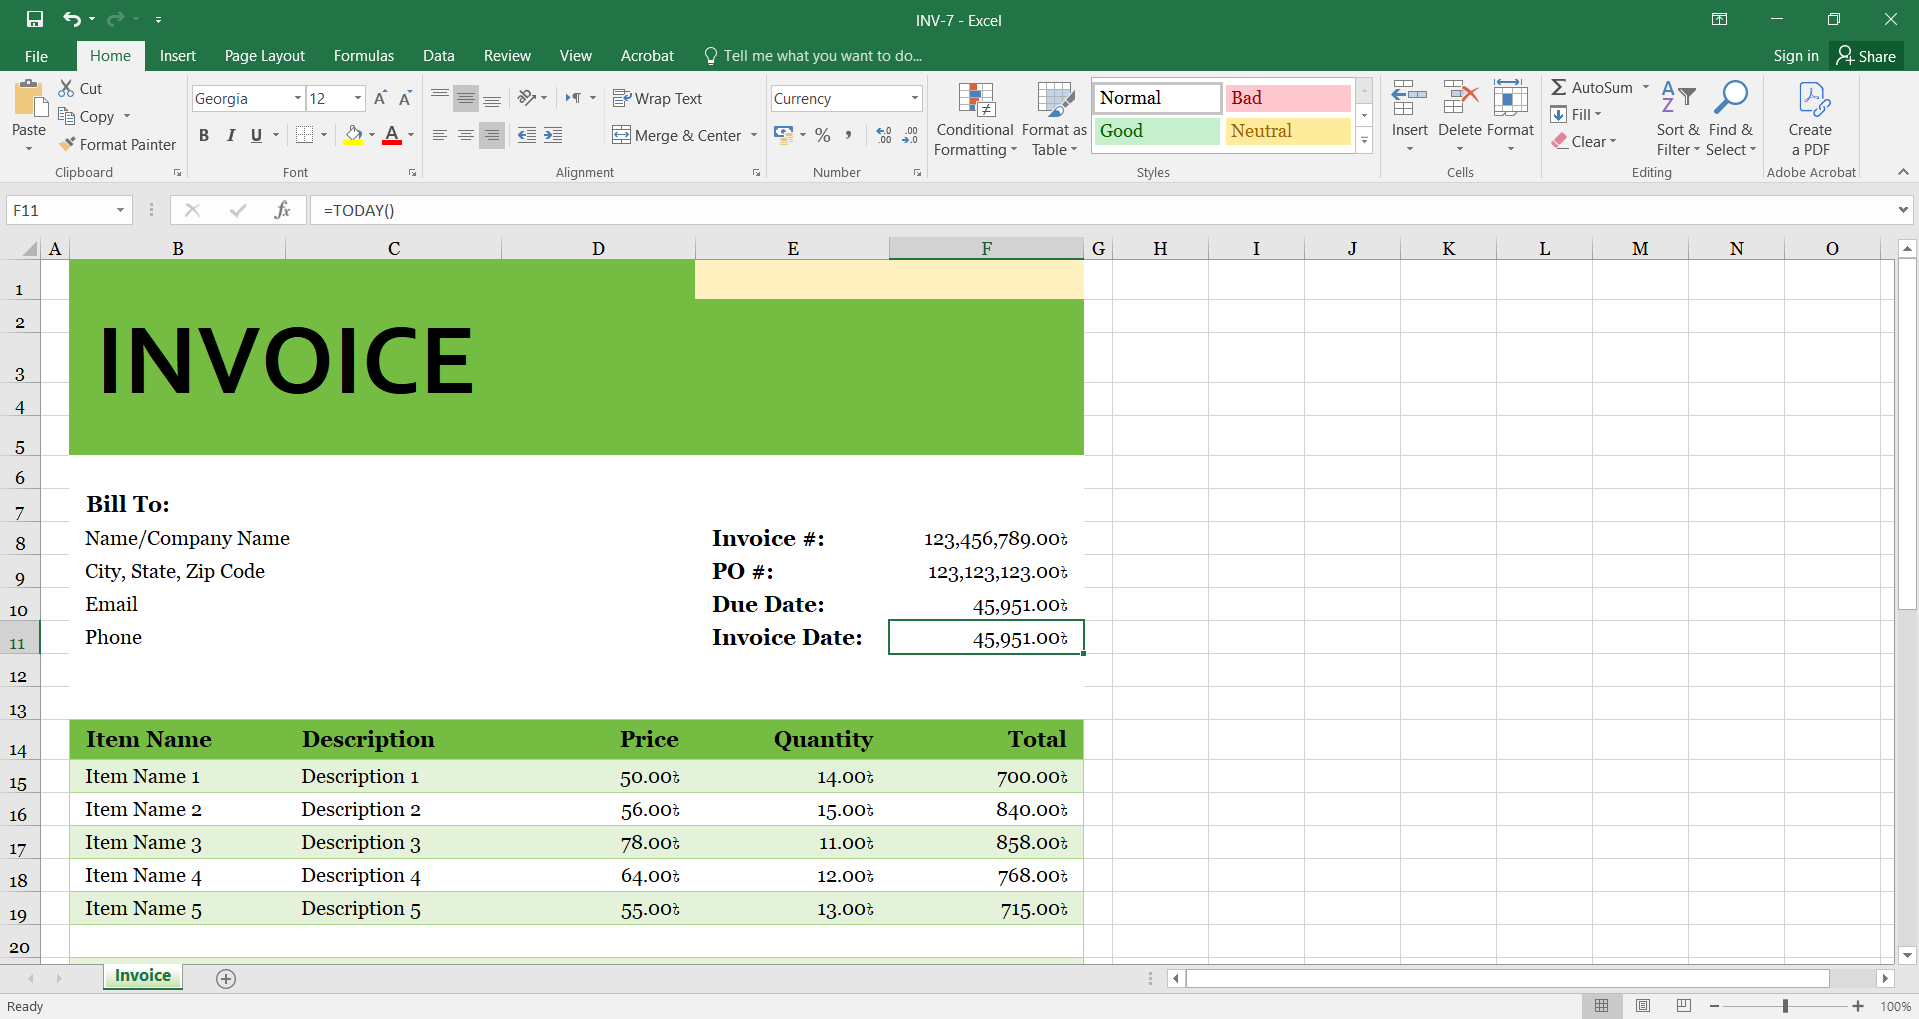Toggle Wrap Text for the cell
This screenshot has width=1919, height=1019.
(657, 98)
